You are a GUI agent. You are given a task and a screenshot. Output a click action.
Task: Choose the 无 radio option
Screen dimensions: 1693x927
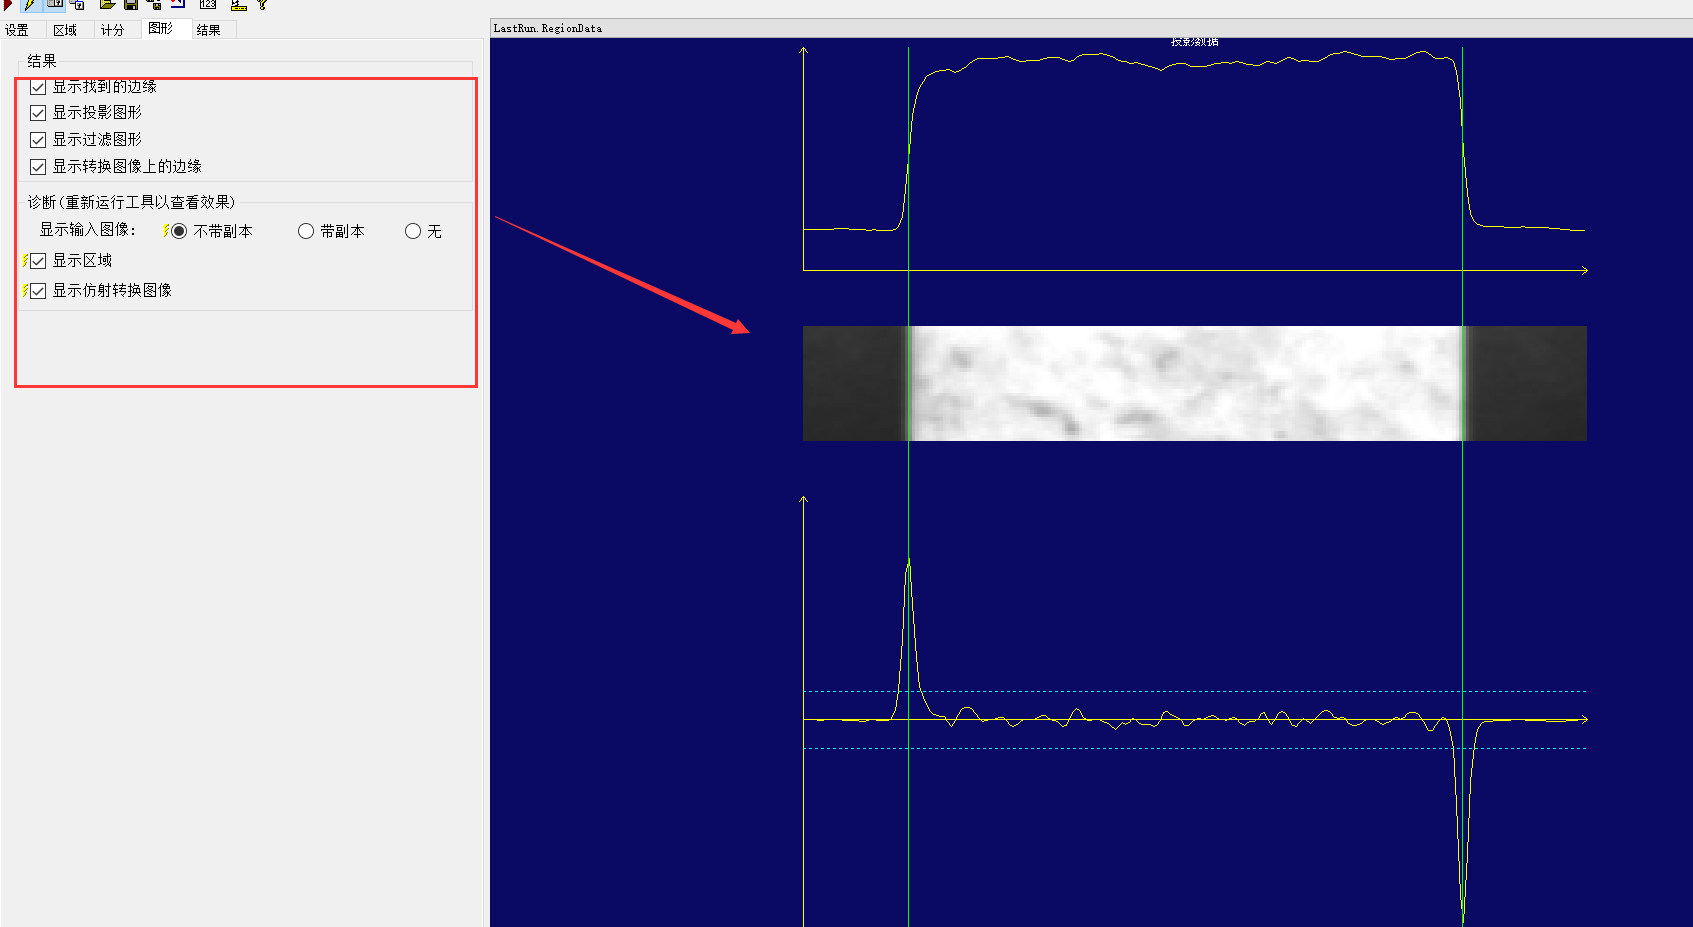pyautogui.click(x=413, y=231)
